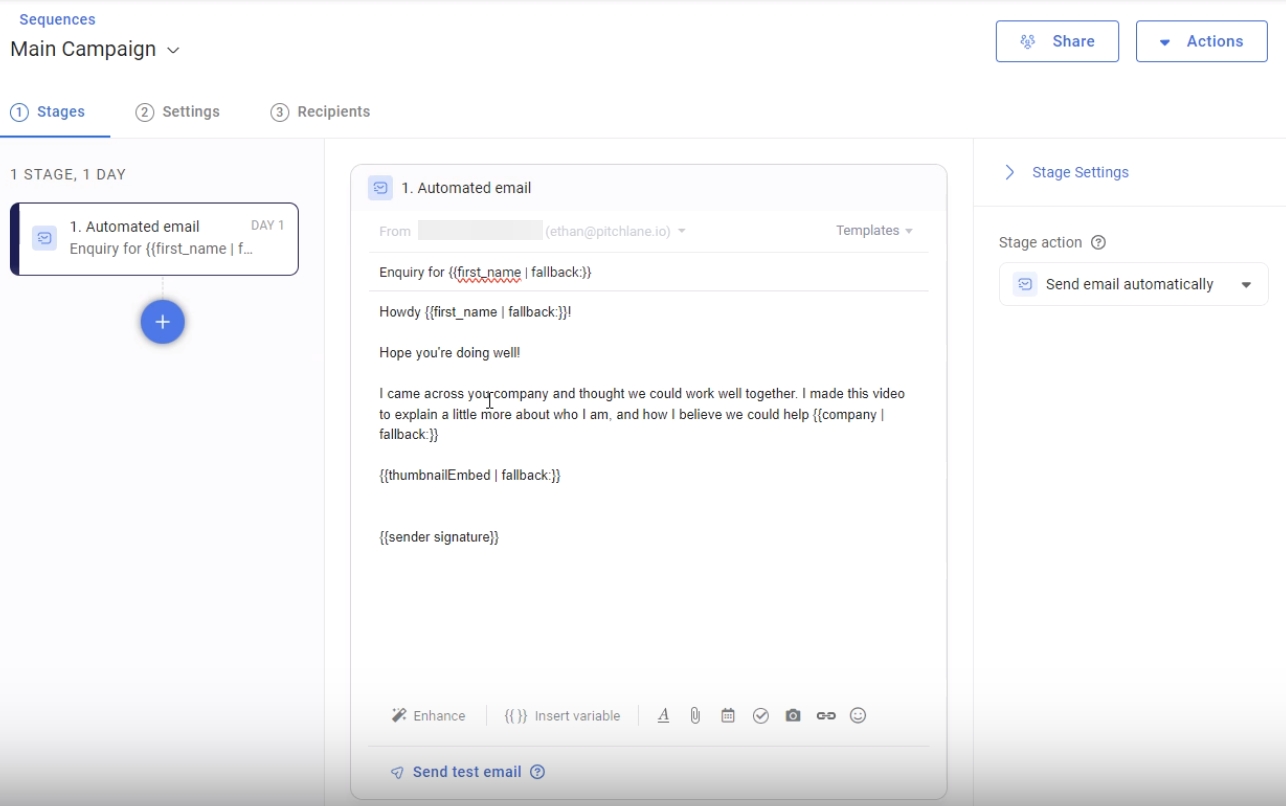Image resolution: width=1286 pixels, height=806 pixels.
Task: Switch to the Settings tab
Action: point(178,112)
